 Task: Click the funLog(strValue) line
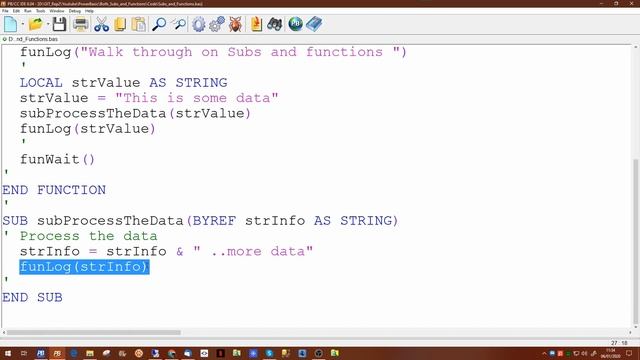pyautogui.click(x=88, y=129)
